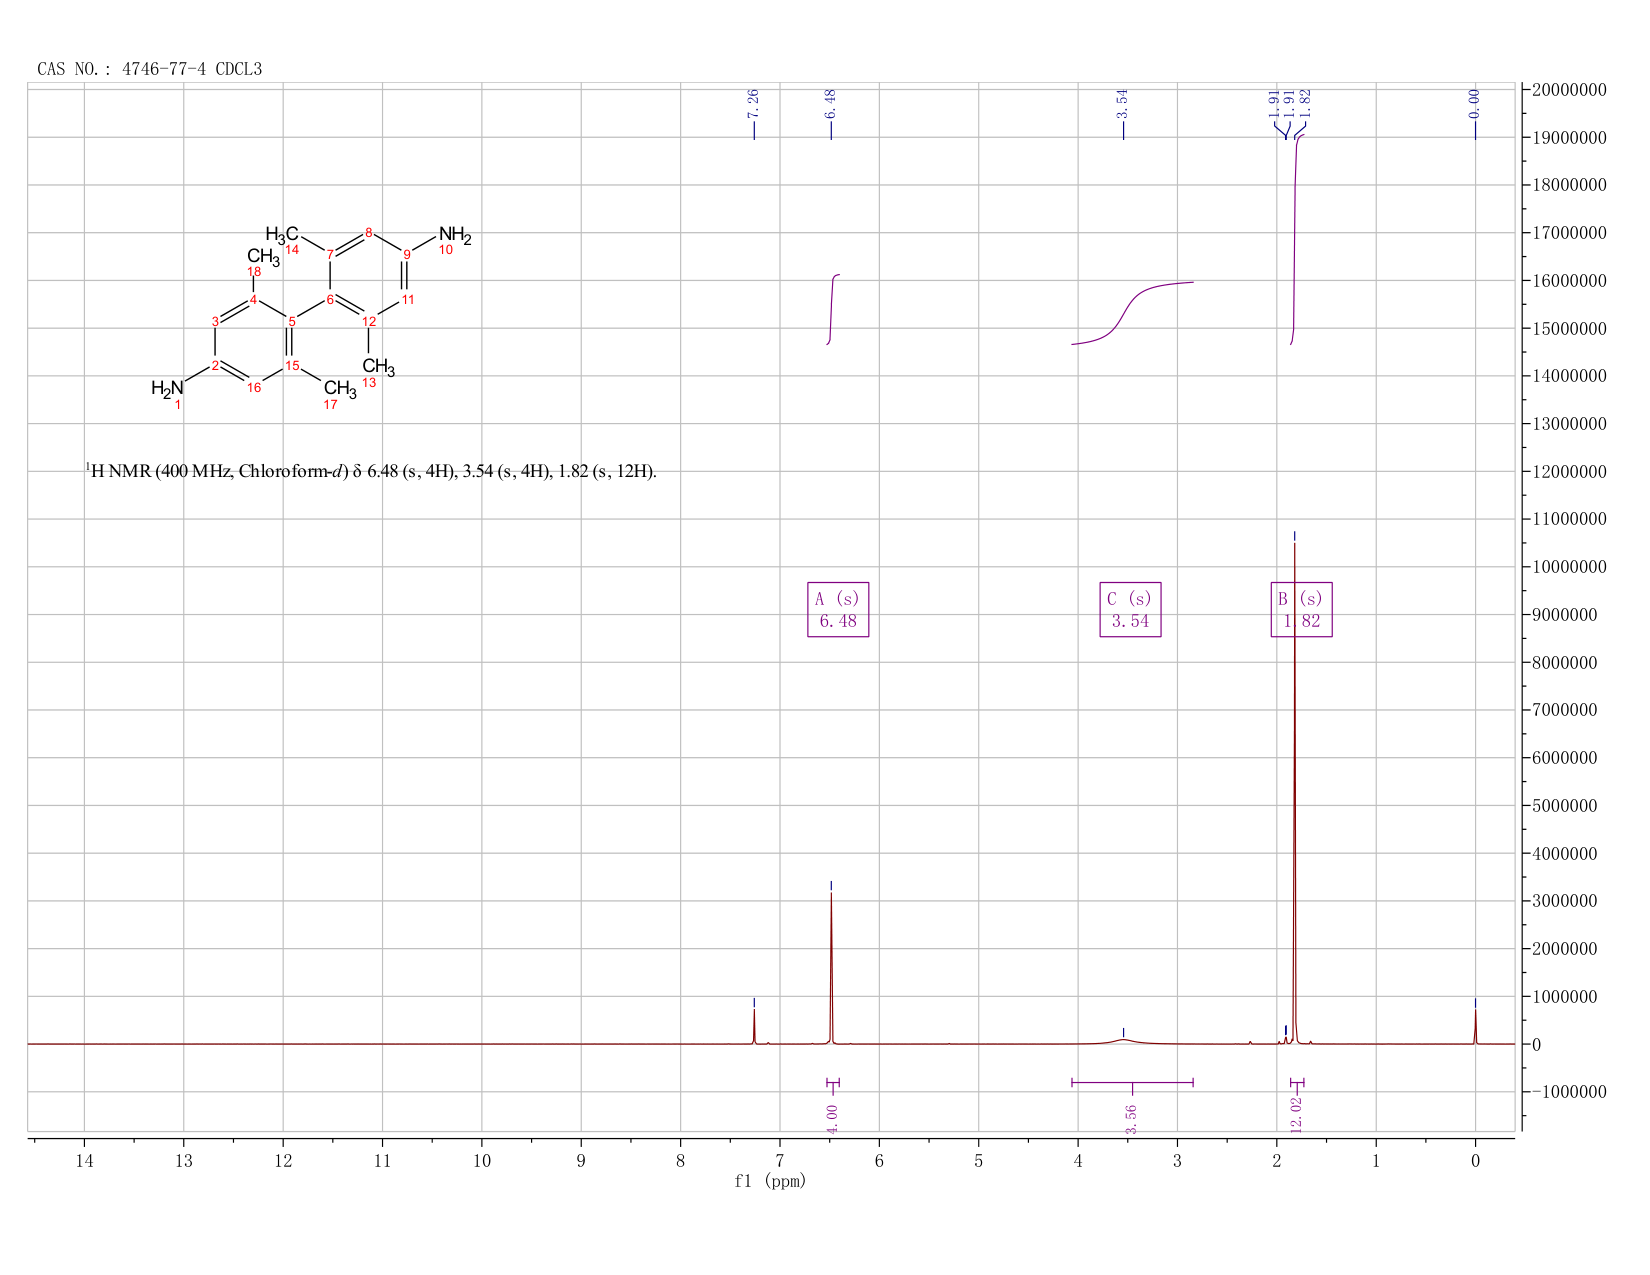Click atom number 9 in the structure
The image size is (1650, 1275).
(407, 255)
